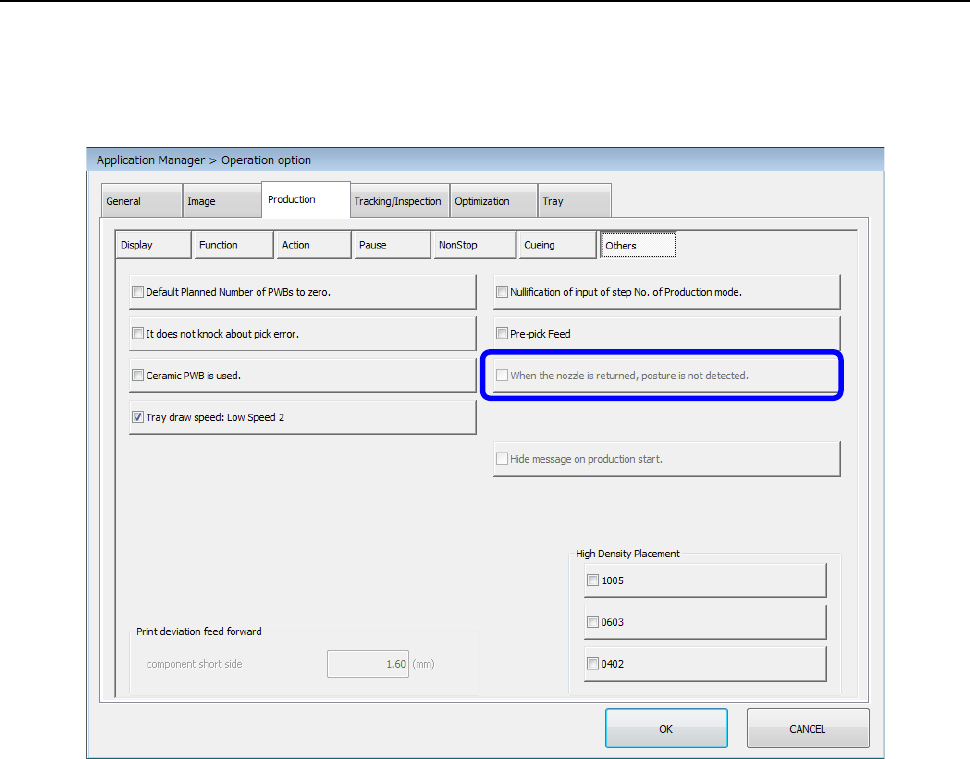
Task: Open the Function sub-tab
Action: pyautogui.click(x=233, y=245)
